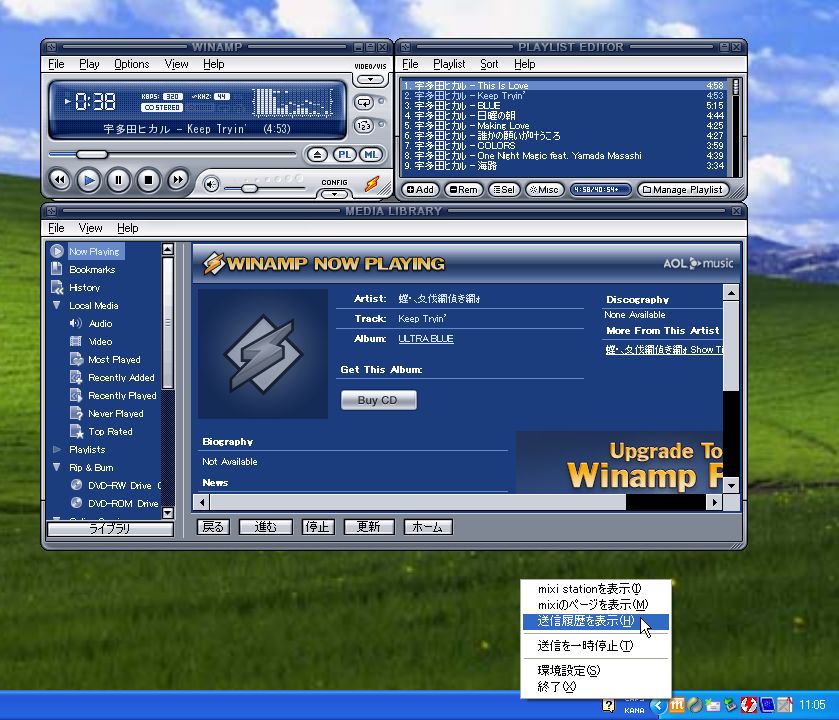Click the Add button in Playlist Editor
This screenshot has width=839, height=720.
[x=421, y=190]
